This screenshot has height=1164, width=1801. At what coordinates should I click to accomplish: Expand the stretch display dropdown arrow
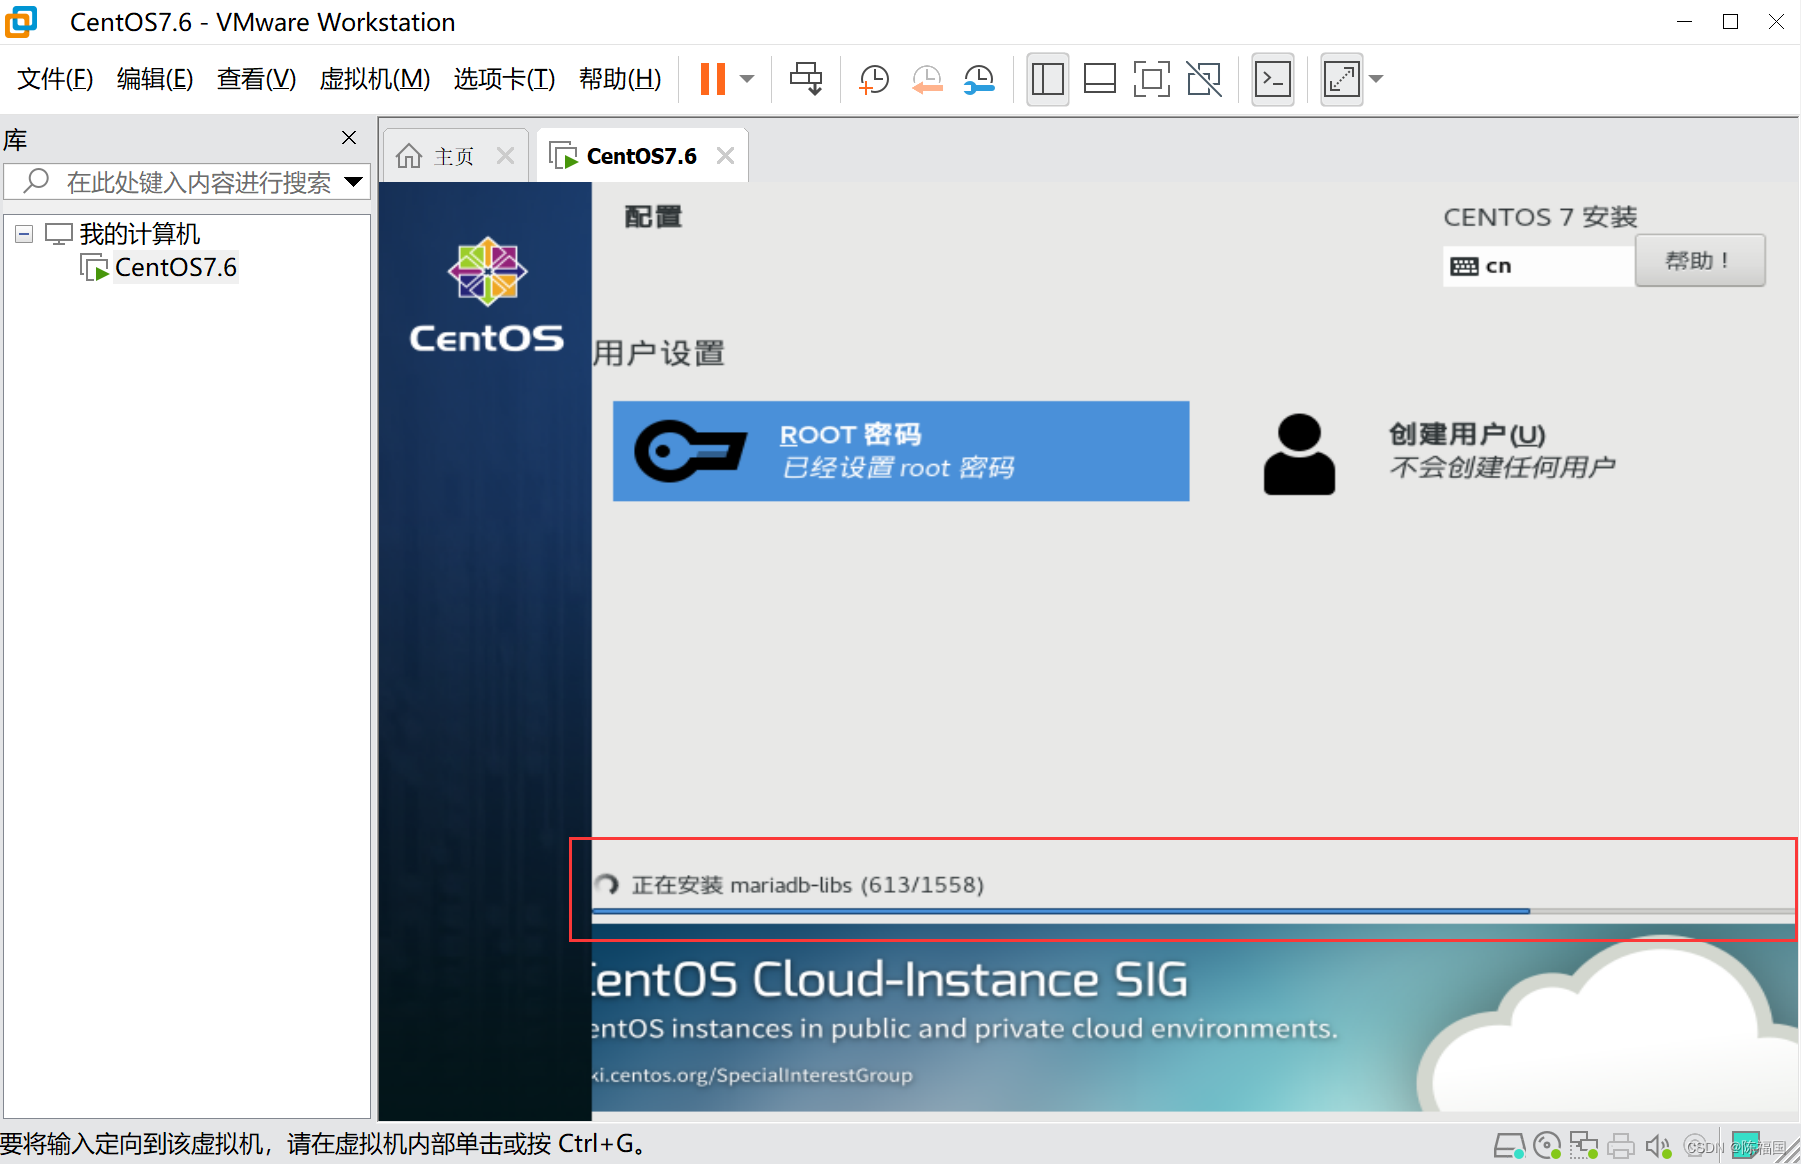[x=1376, y=79]
